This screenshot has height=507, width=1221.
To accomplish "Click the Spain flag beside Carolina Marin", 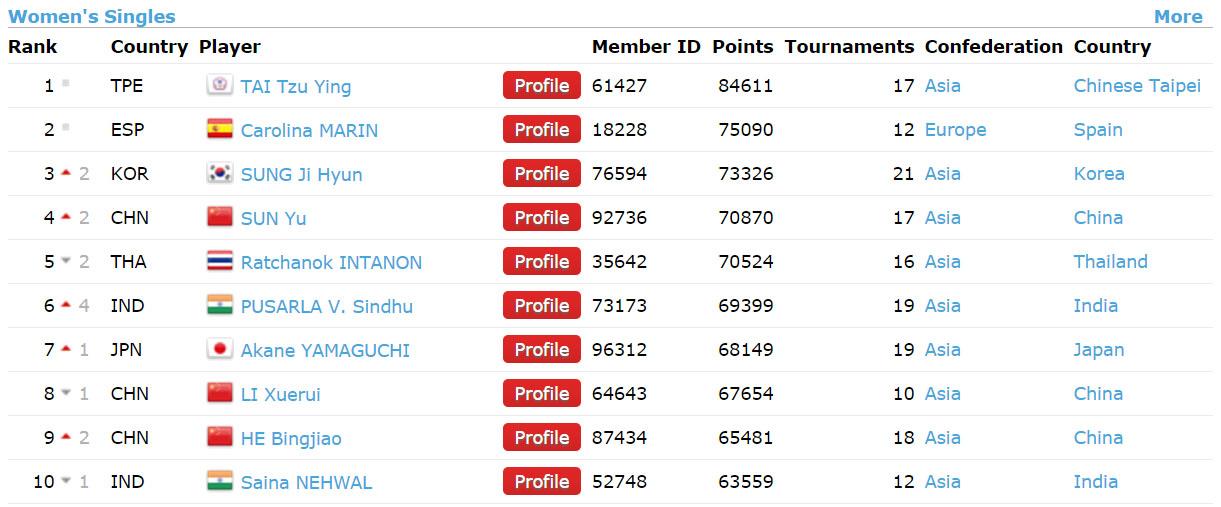I will click(x=219, y=129).
